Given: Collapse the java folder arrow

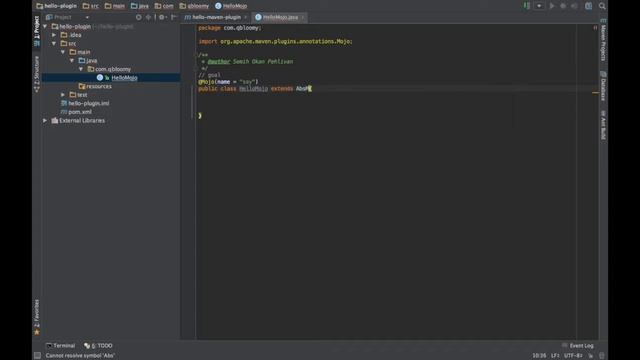Looking at the screenshot, I should (72, 61).
